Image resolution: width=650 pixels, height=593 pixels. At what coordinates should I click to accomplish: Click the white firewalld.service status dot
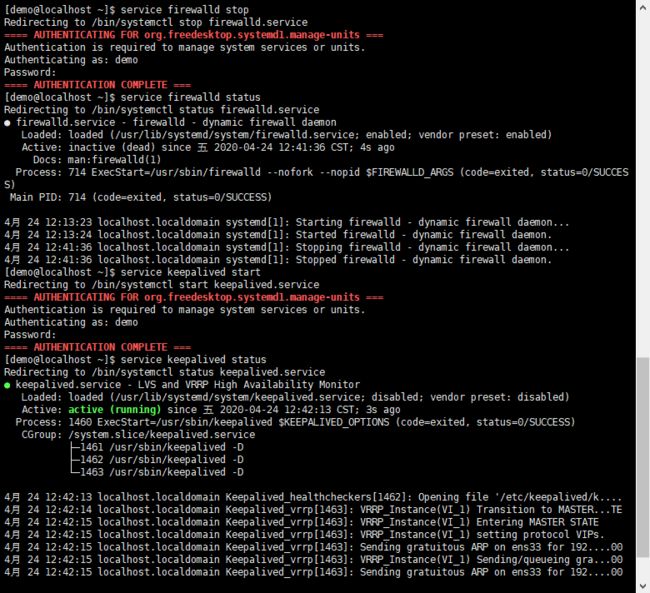click(7, 123)
